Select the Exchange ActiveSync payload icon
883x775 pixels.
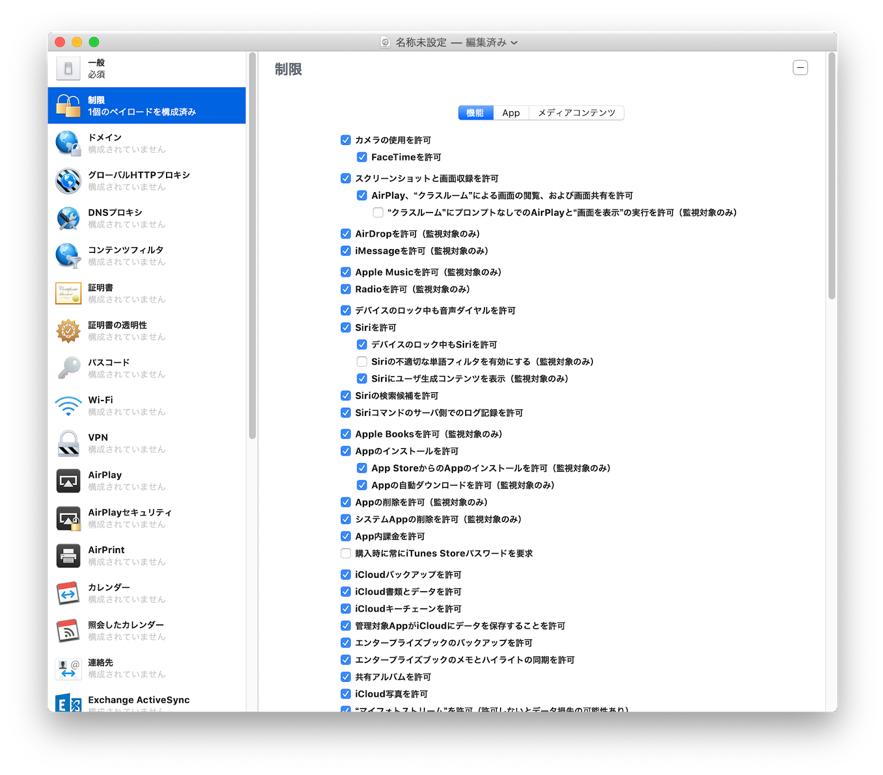(70, 705)
